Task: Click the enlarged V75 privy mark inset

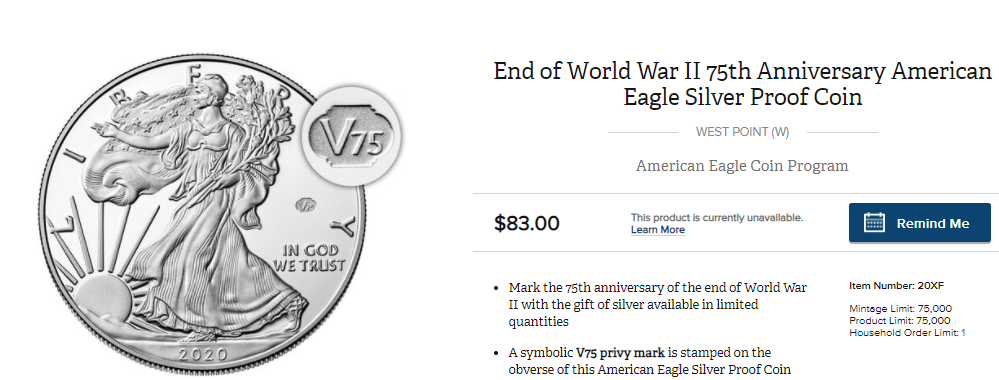Action: coord(350,136)
